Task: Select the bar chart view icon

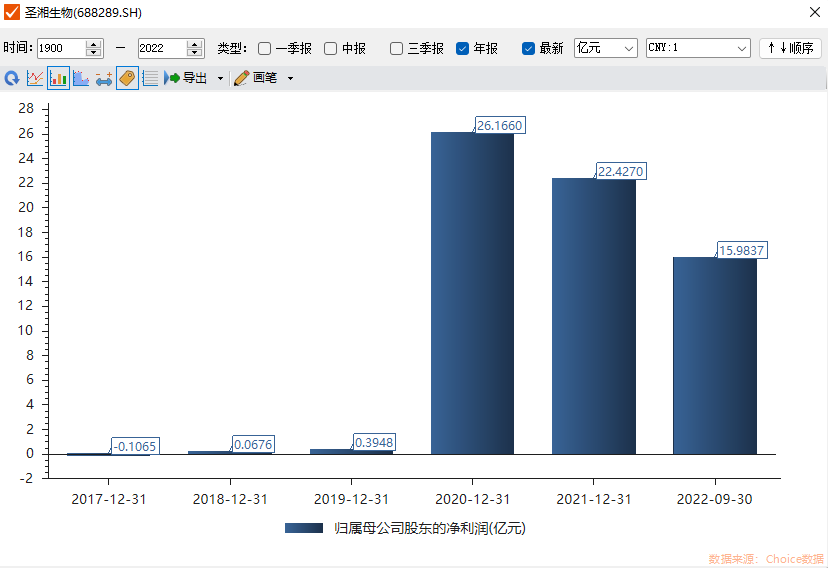Action: coord(58,78)
